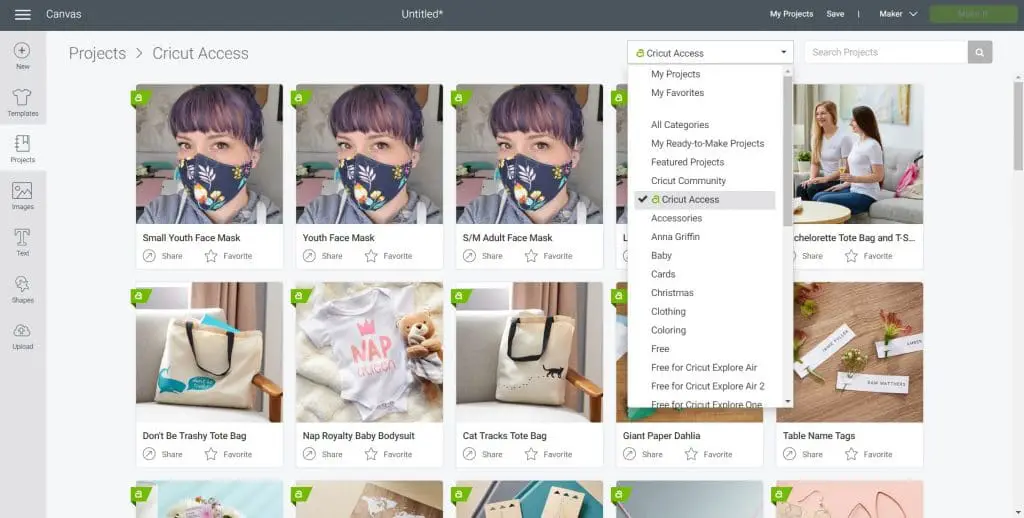Select Featured Projects option

point(687,162)
